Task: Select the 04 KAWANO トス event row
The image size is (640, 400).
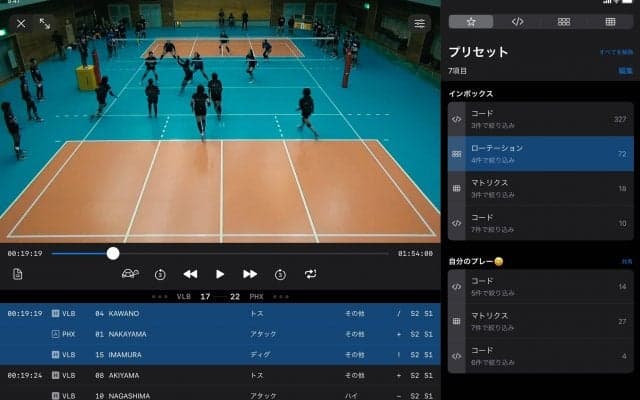Action: point(220,313)
